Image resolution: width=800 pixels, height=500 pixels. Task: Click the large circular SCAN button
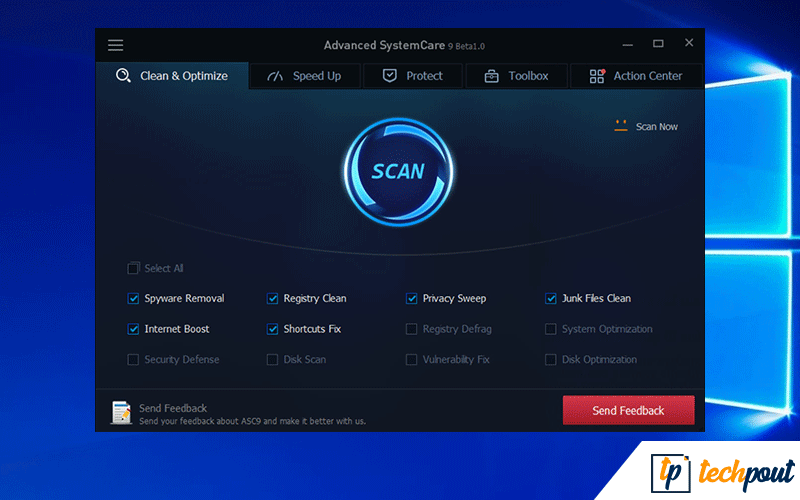pos(398,170)
